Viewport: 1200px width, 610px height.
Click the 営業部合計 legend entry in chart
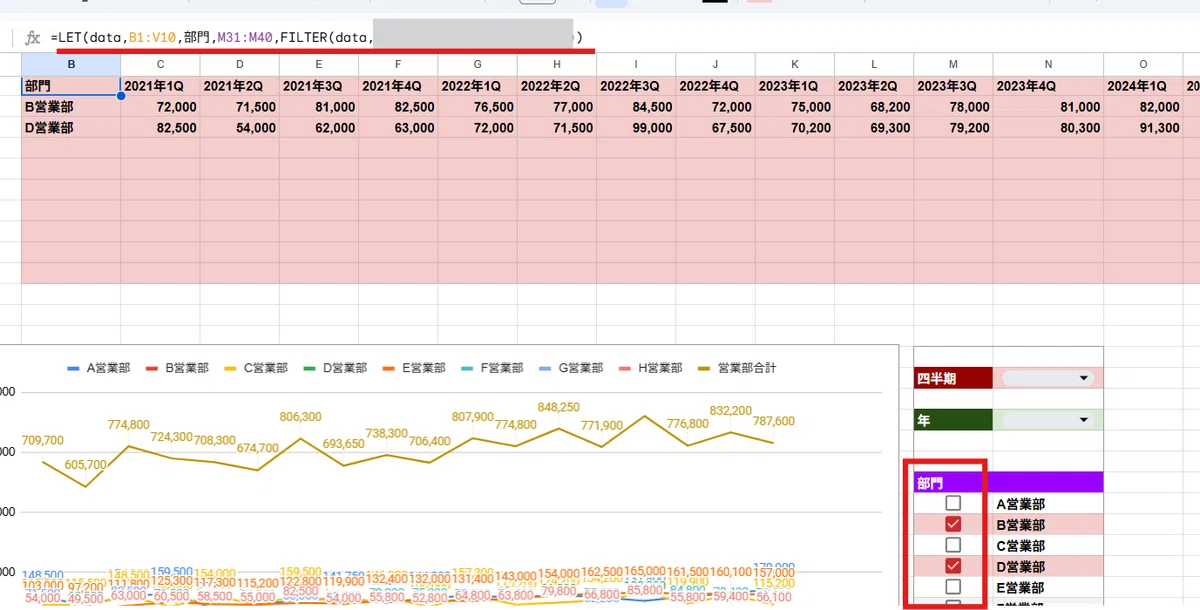(x=735, y=368)
